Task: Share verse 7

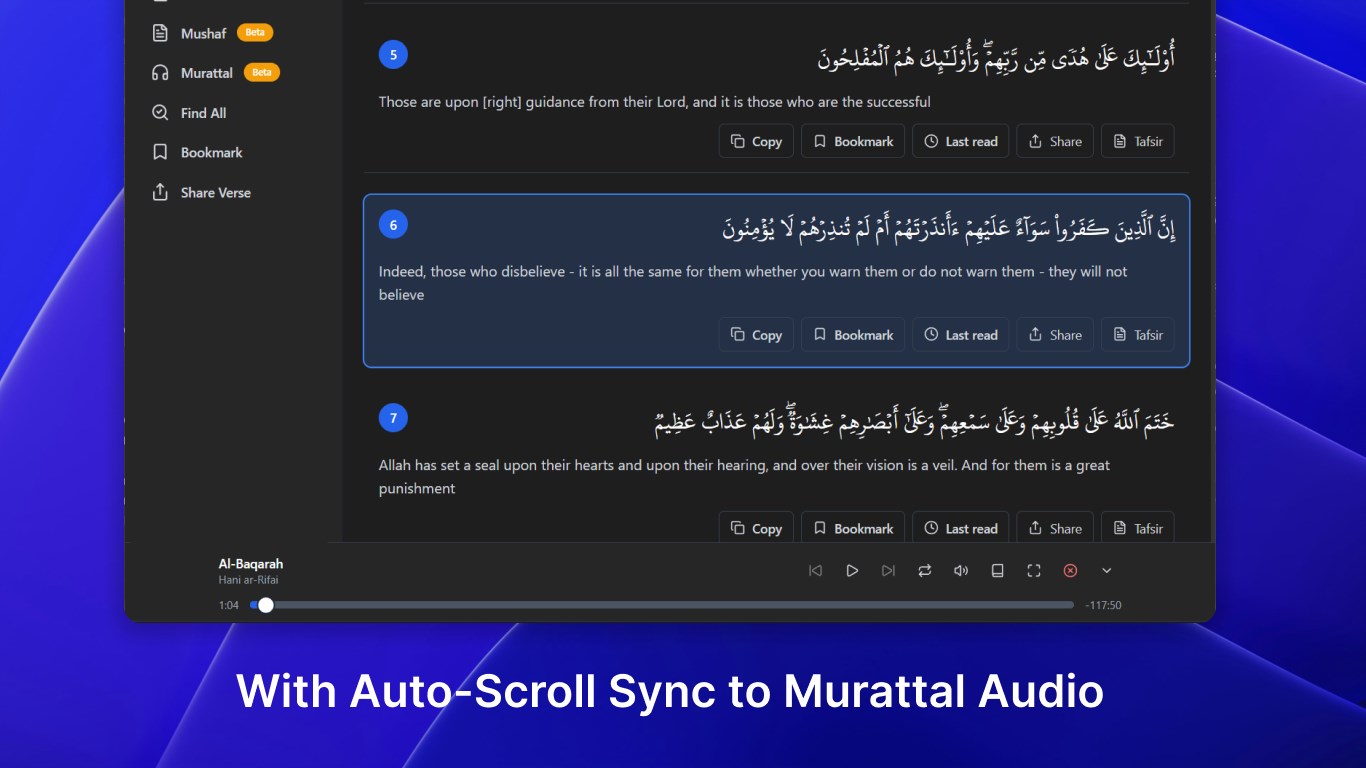Action: (x=1055, y=528)
